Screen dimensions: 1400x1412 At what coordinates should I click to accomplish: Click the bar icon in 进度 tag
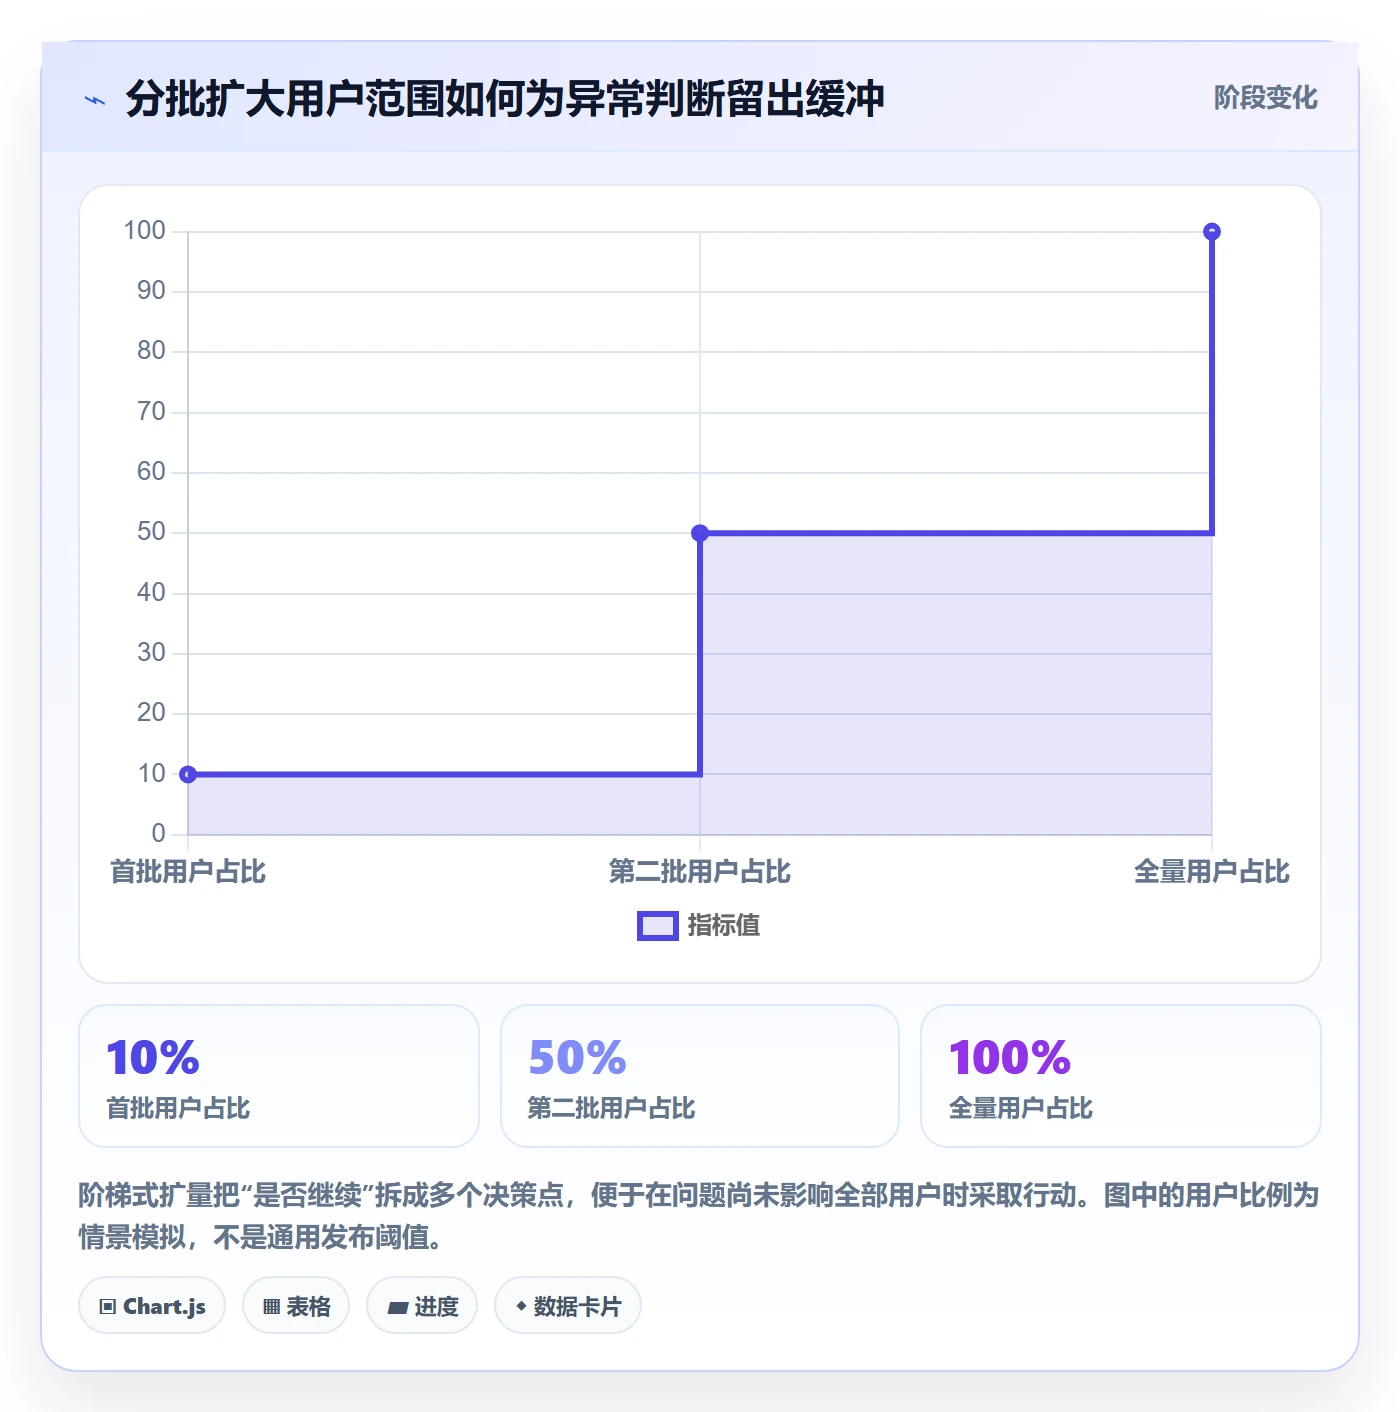tap(398, 1307)
